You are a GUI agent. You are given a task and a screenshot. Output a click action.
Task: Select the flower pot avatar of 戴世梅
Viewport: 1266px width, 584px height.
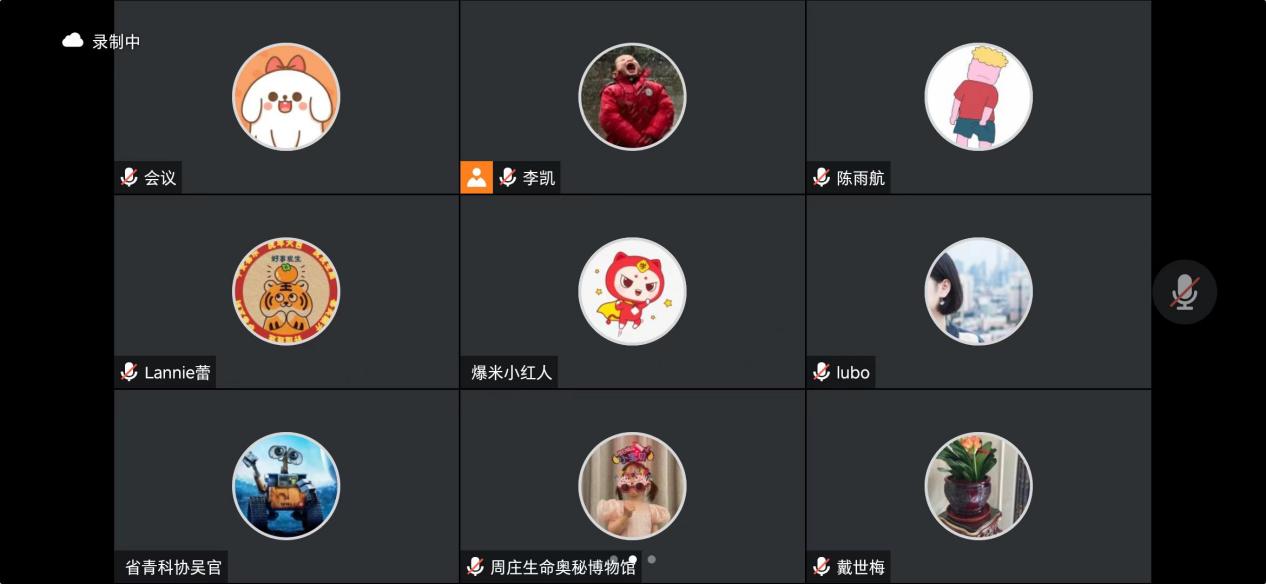point(978,486)
